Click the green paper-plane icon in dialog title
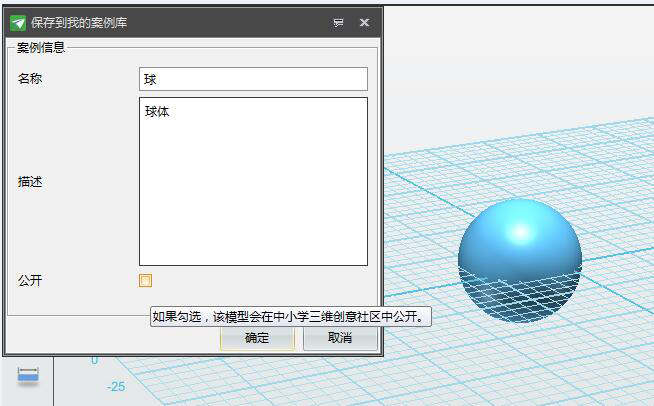Viewport: 654px width, 406px height. pyautogui.click(x=18, y=22)
